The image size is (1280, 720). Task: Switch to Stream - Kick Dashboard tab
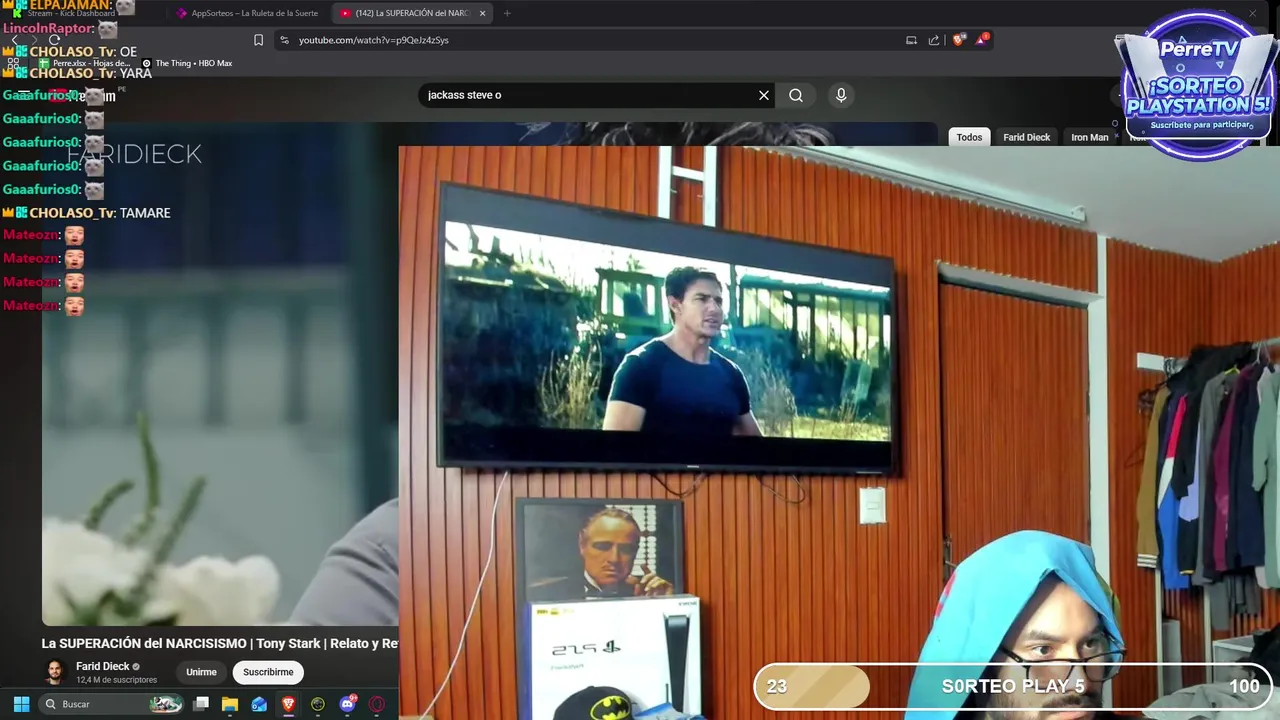coord(70,13)
